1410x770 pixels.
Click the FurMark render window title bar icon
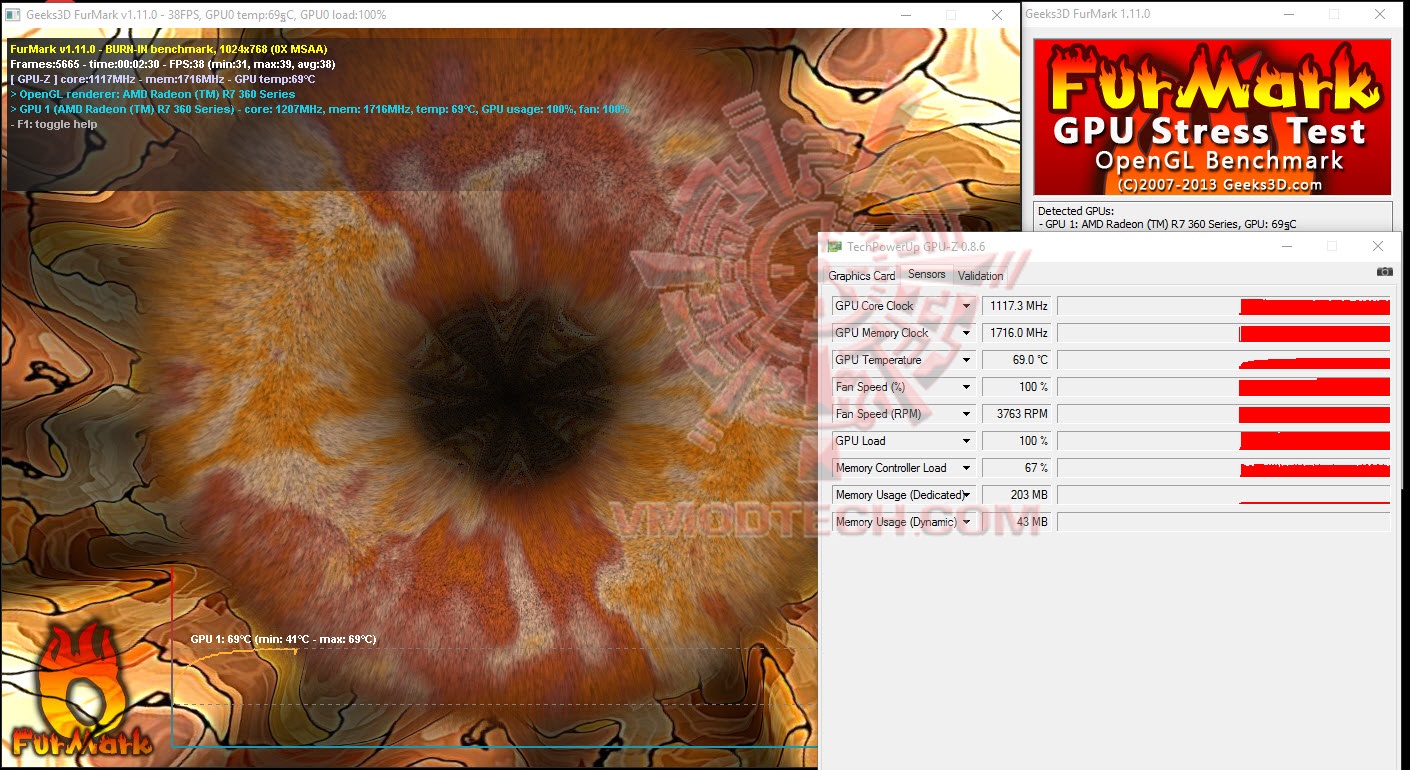tap(12, 15)
